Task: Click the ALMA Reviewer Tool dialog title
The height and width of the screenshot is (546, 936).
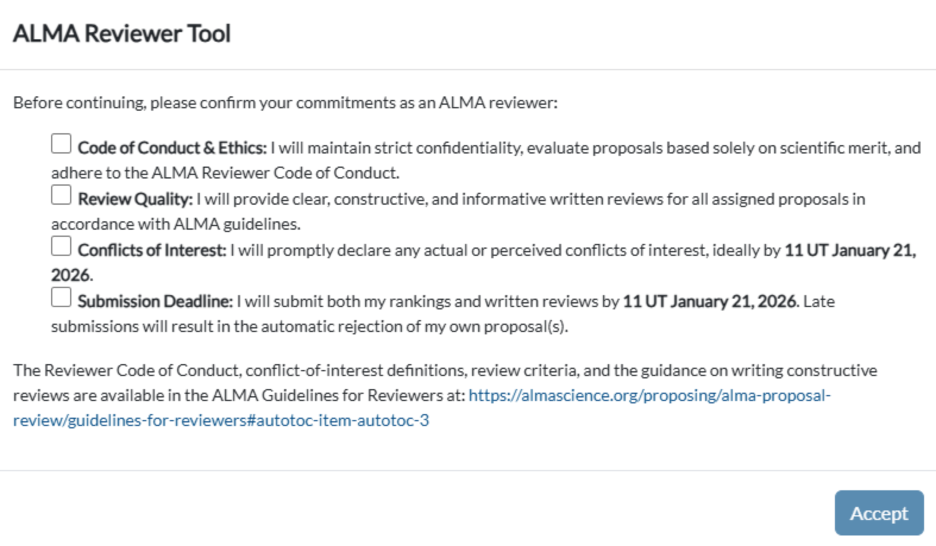Action: click(x=121, y=34)
